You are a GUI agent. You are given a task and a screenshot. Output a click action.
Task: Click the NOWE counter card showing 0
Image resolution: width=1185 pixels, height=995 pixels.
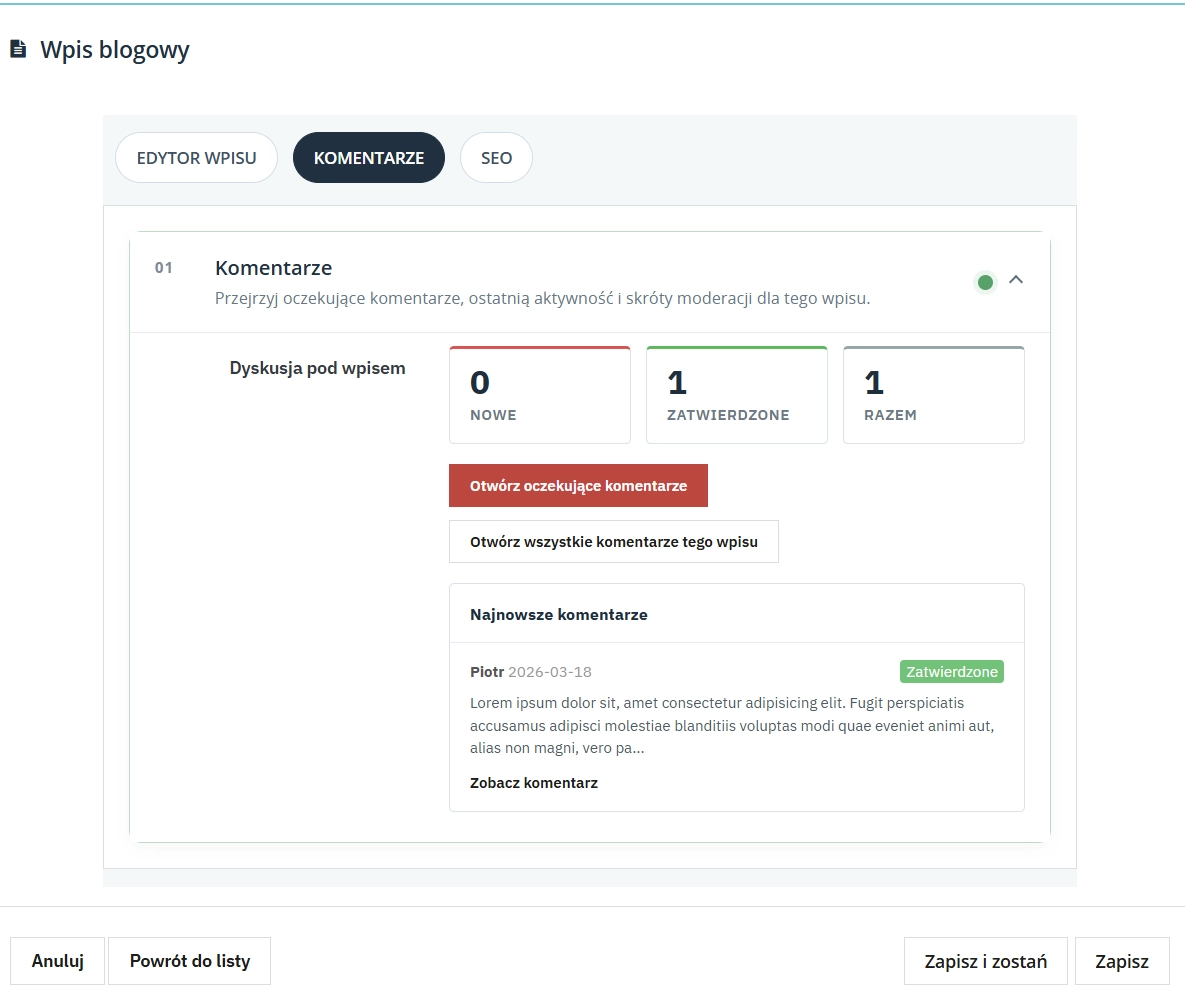tap(540, 394)
